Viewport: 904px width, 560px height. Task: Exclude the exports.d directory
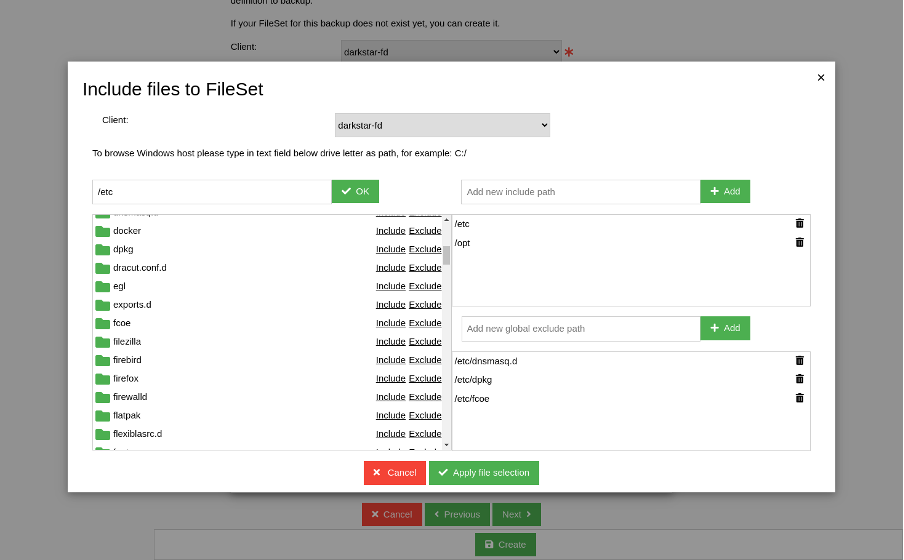pyautogui.click(x=425, y=305)
